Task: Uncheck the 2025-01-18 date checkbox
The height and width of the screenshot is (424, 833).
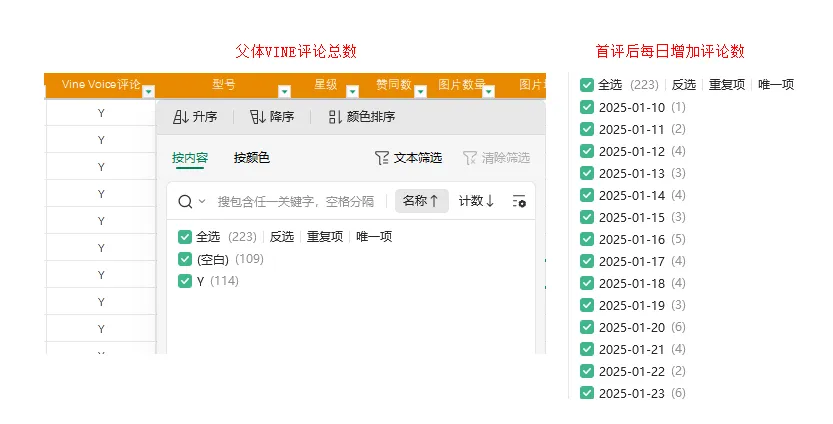Action: (587, 283)
